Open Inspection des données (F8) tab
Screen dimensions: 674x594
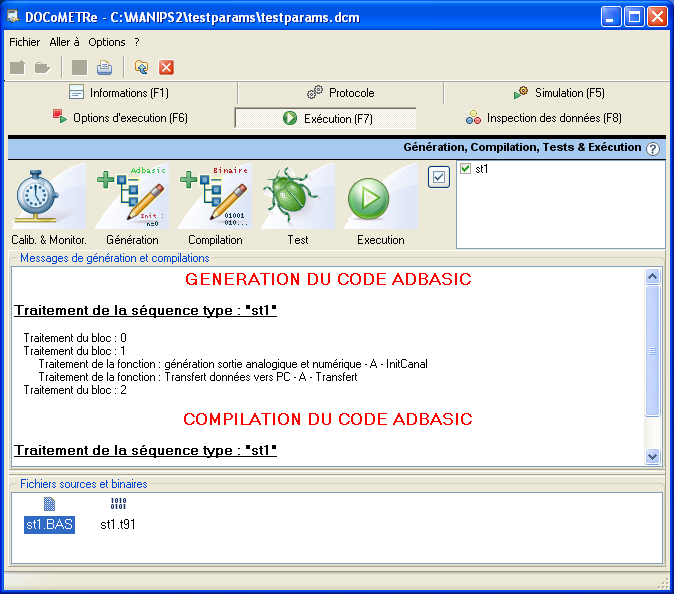(543, 118)
